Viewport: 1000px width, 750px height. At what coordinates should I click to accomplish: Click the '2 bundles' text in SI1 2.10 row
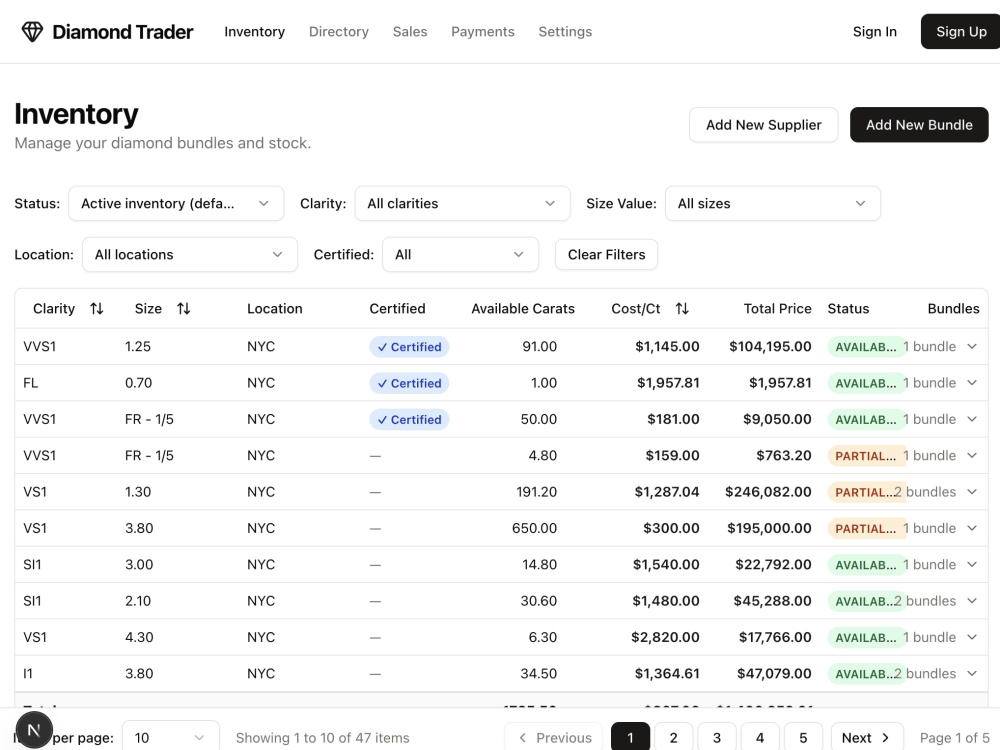click(925, 601)
